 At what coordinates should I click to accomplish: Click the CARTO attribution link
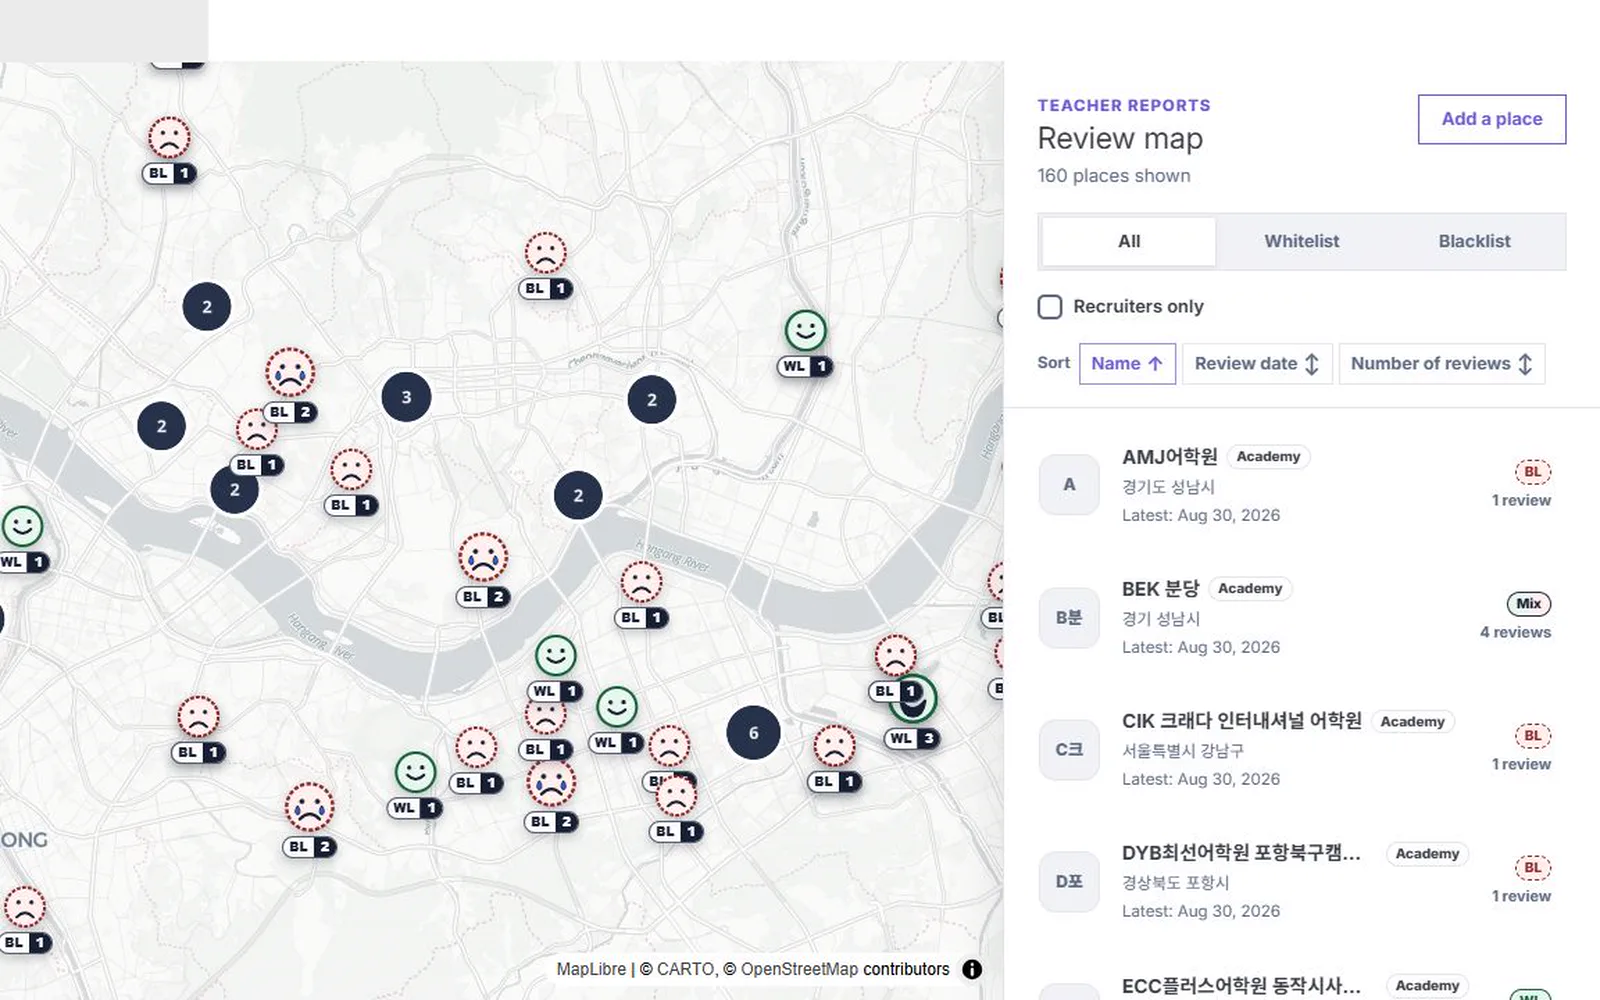tap(685, 969)
